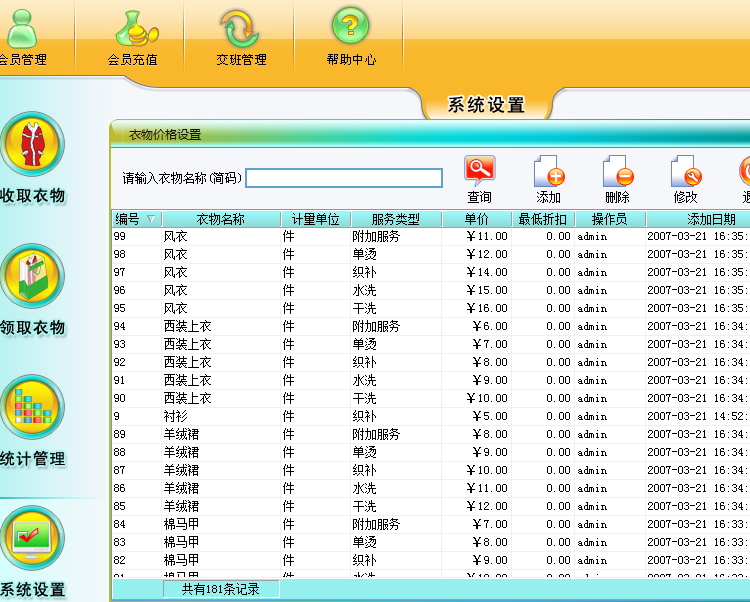
Task: Click the 修改 edit record icon
Action: tap(686, 171)
